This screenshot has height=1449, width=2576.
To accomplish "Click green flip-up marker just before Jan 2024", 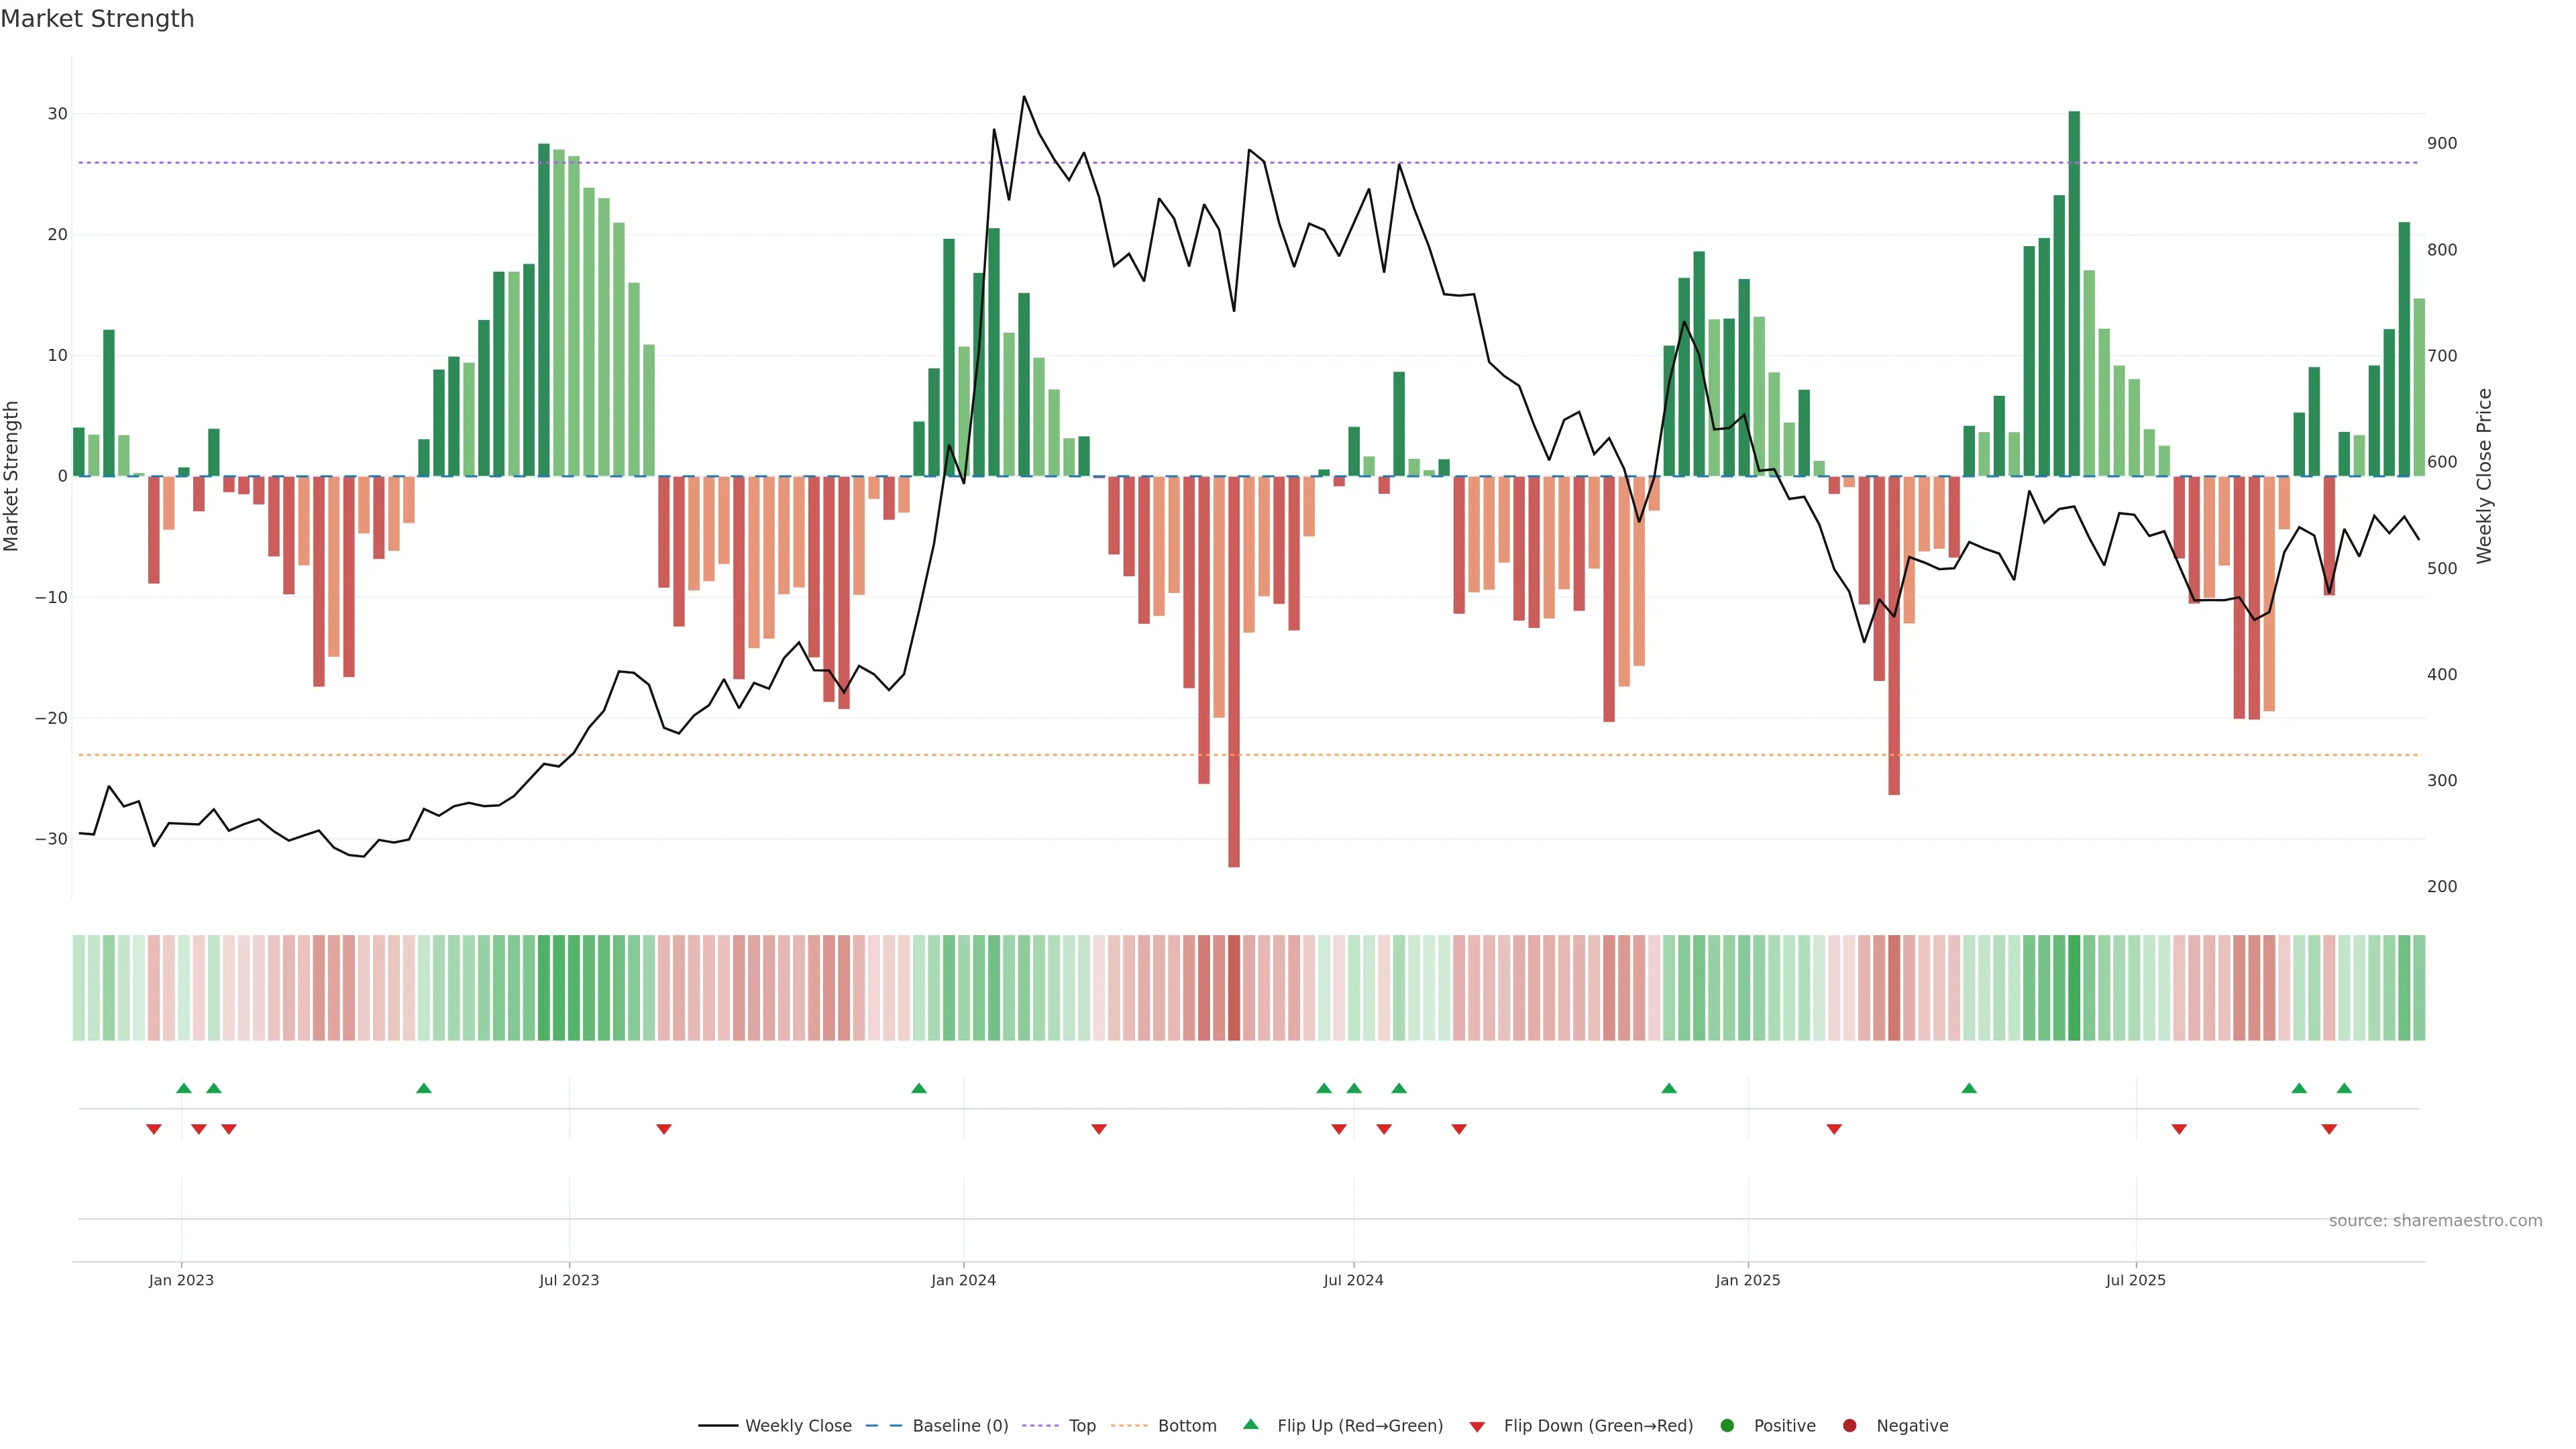I will pos(919,1088).
